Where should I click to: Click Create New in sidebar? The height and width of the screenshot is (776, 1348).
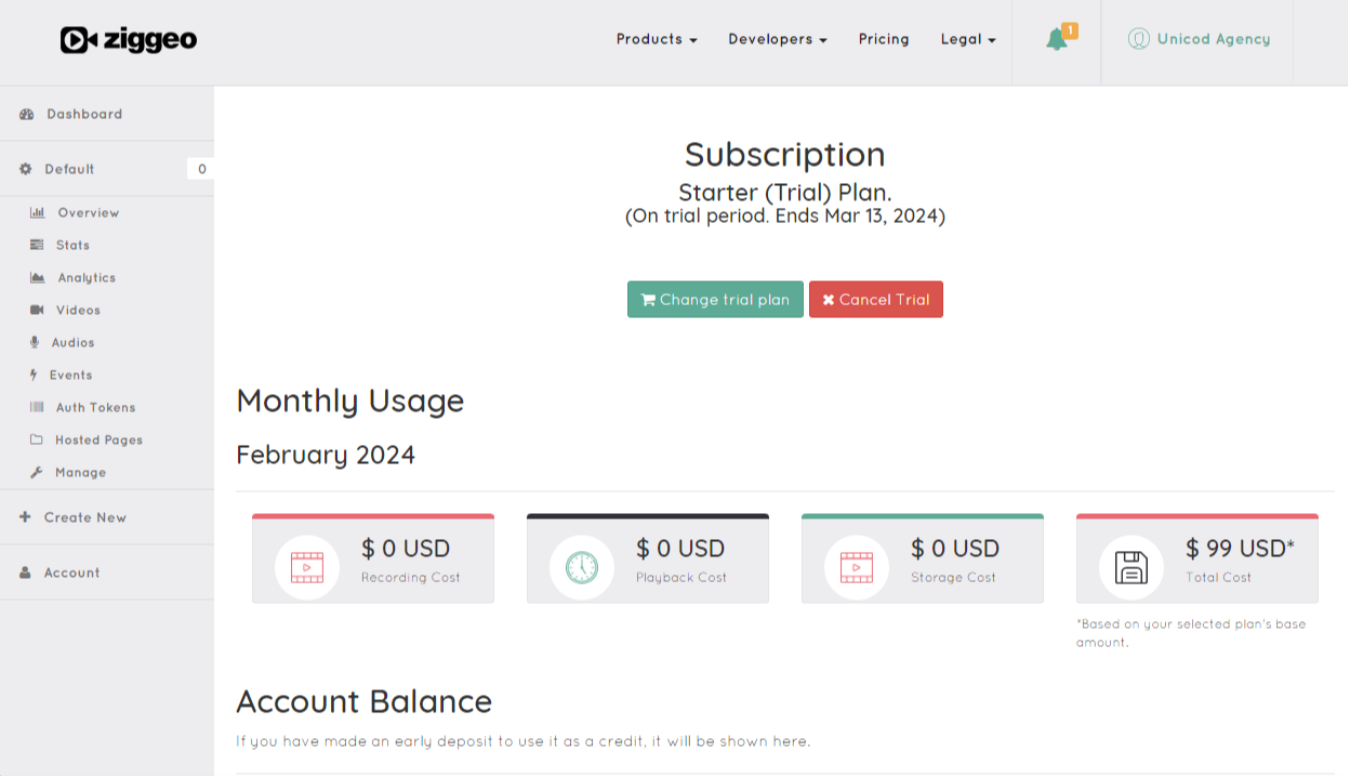(x=84, y=517)
